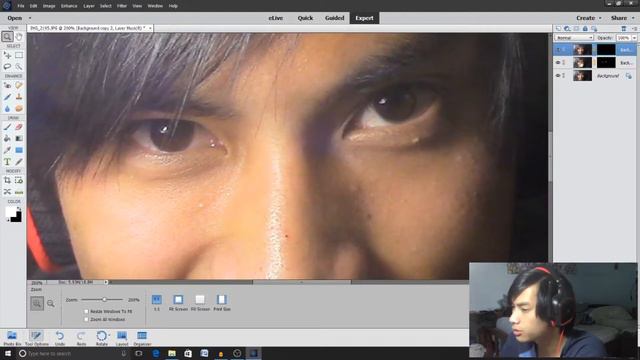Image resolution: width=640 pixels, height=360 pixels.
Task: Select the Straighten tool
Action: [x=19, y=192]
